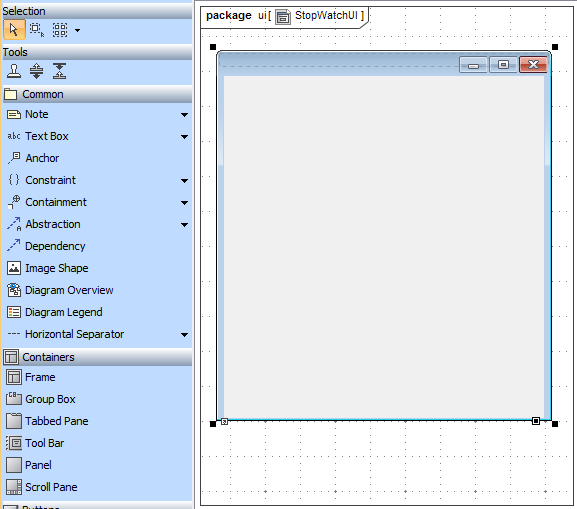Open the Constraint dropdown arrow
577x509 pixels.
pos(184,181)
